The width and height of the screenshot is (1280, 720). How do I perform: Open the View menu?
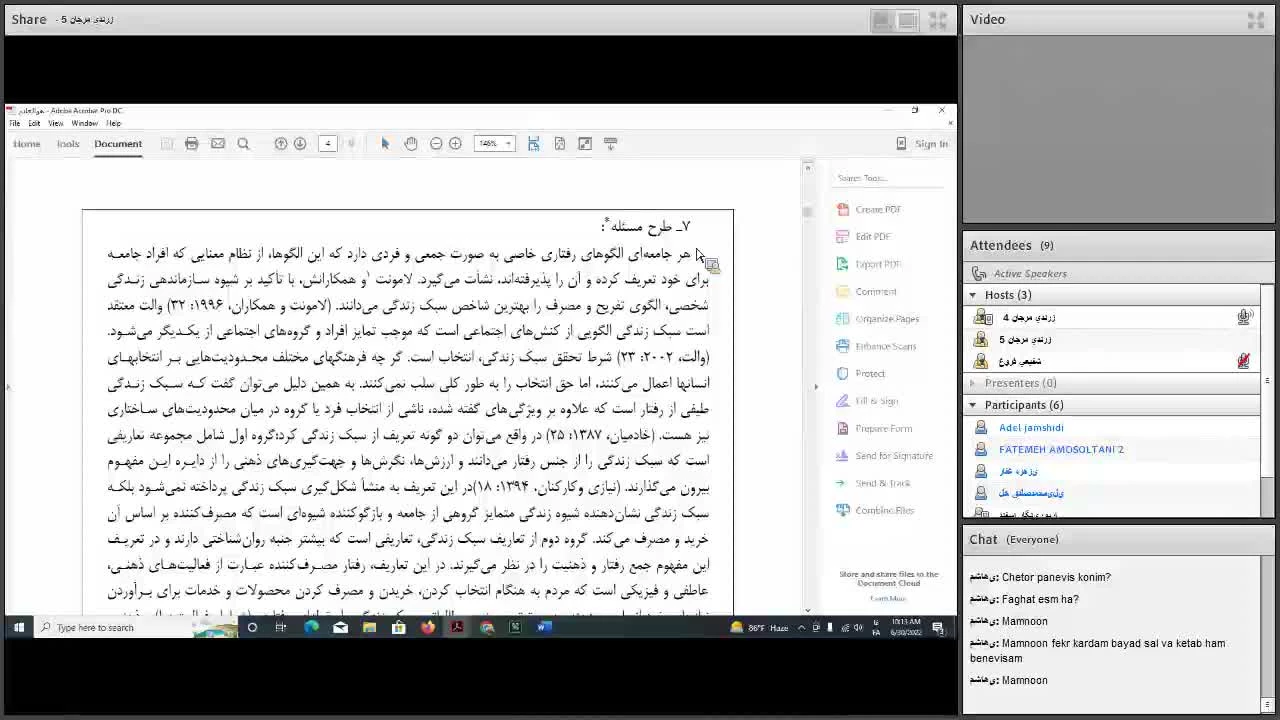pyautogui.click(x=56, y=123)
